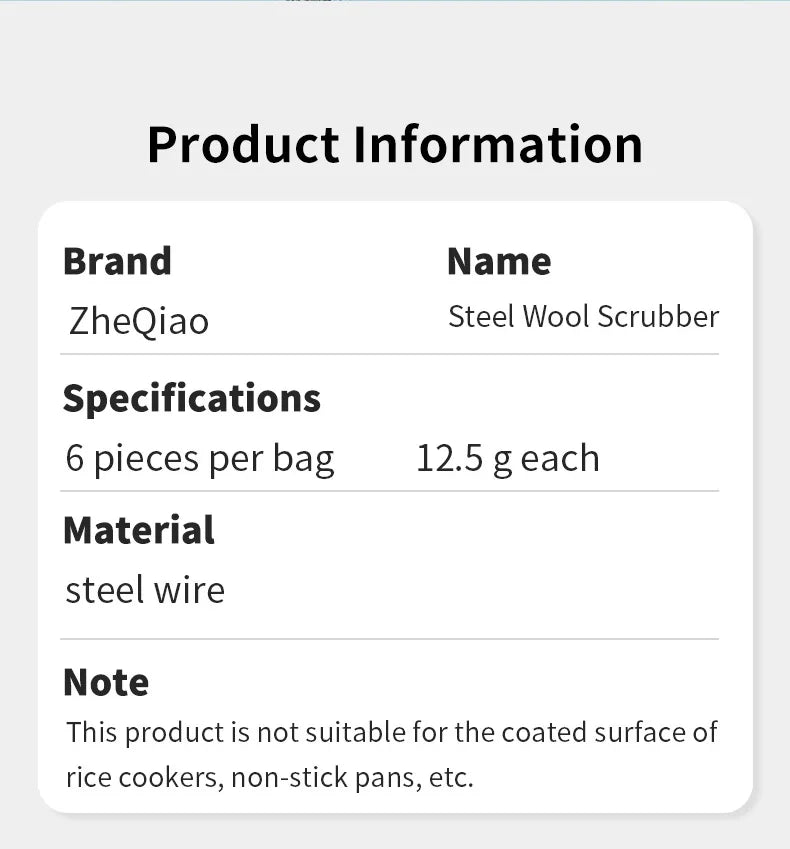This screenshot has height=849, width=790.
Task: Click the divider below the specifications row
Action: click(x=389, y=491)
